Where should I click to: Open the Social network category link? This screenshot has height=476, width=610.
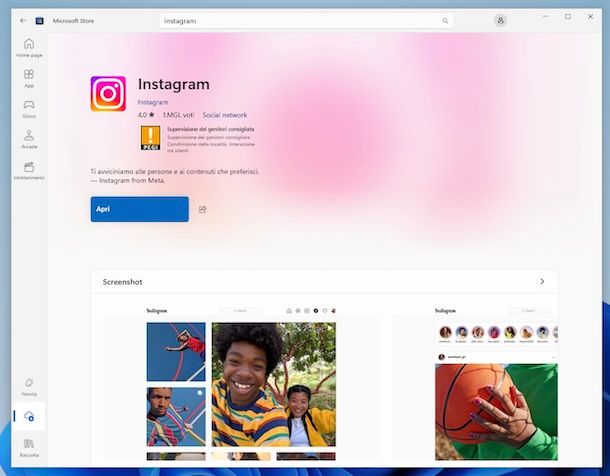[225, 115]
